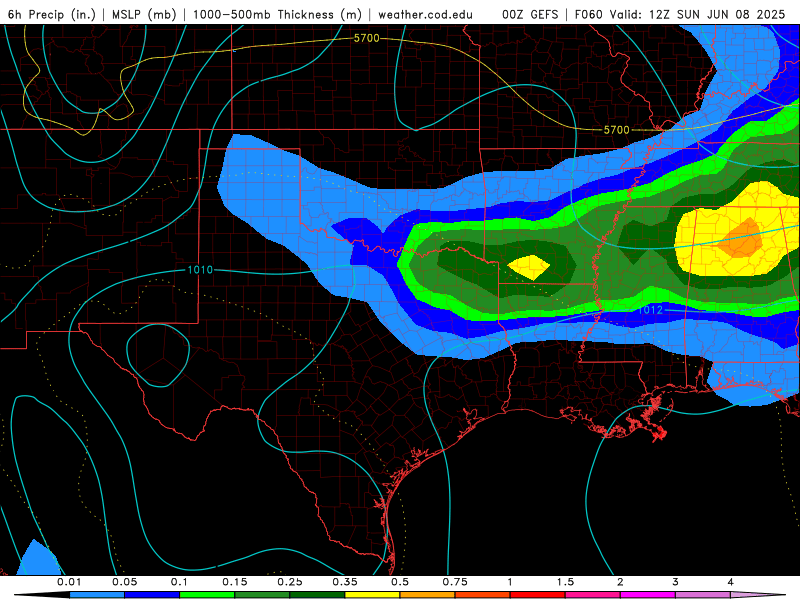Click the 'F060 Valid: 12Z SUN JUN 08 2025' label

680,14
